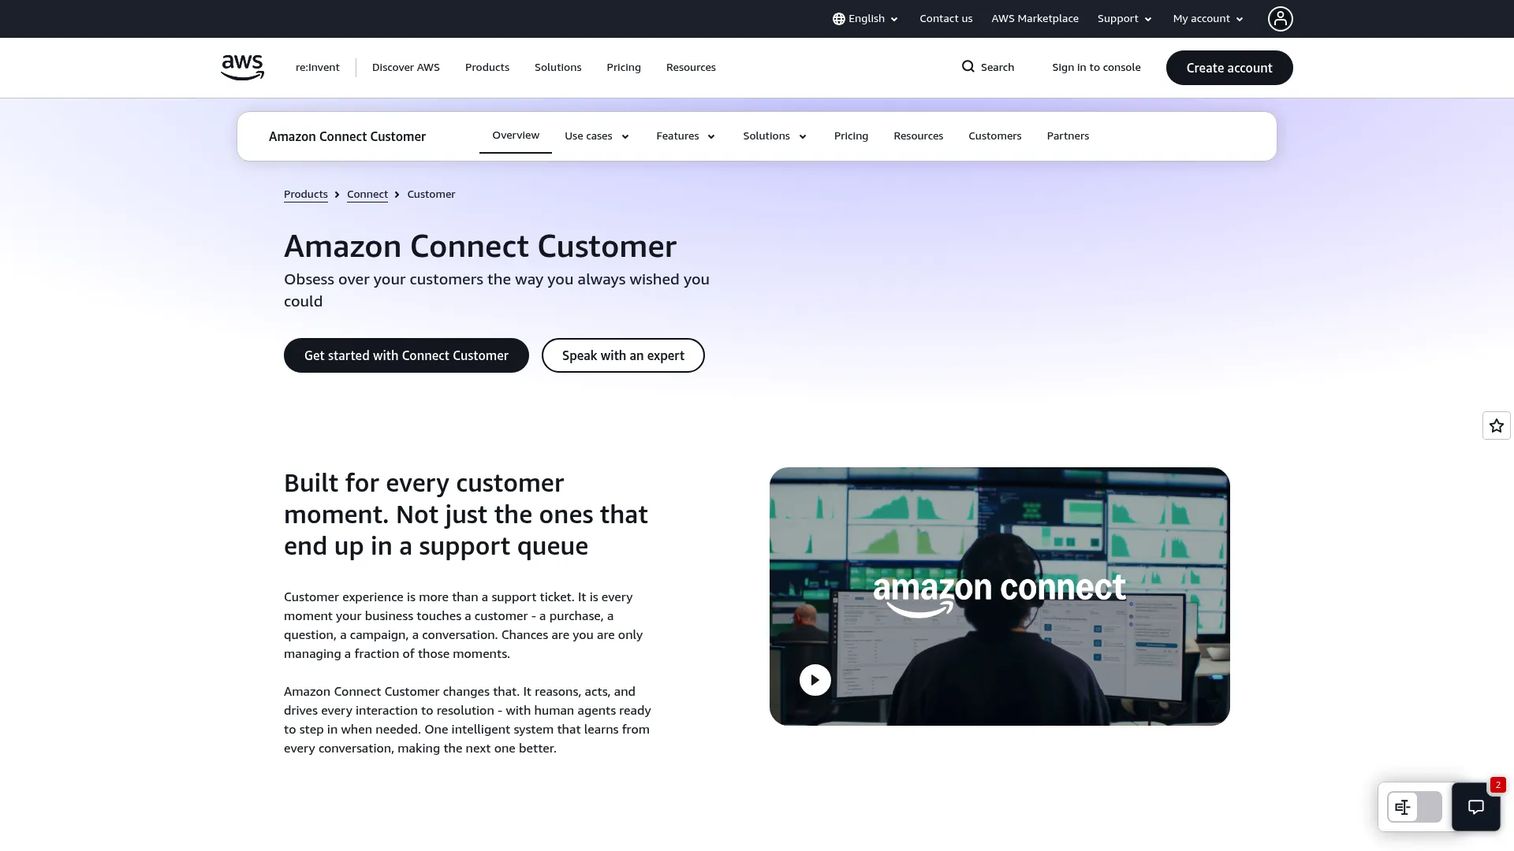The height and width of the screenshot is (851, 1514).
Task: Open the Partners tab
Action: (1068, 136)
